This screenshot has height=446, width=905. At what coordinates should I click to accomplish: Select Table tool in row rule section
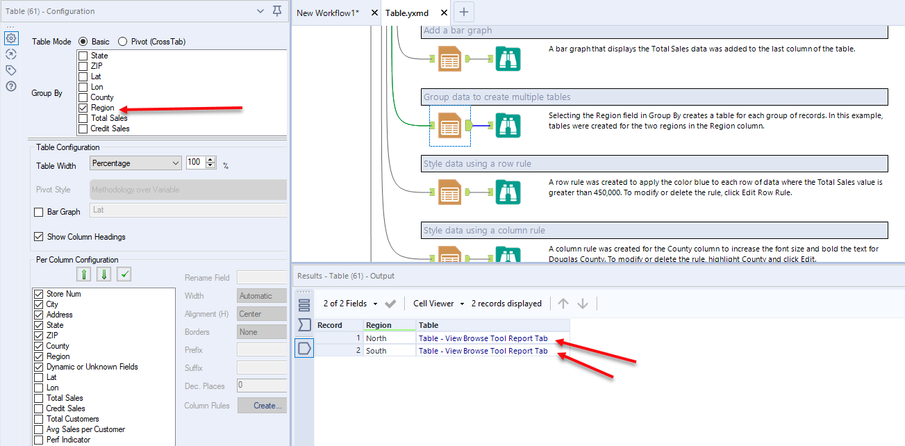click(x=450, y=192)
